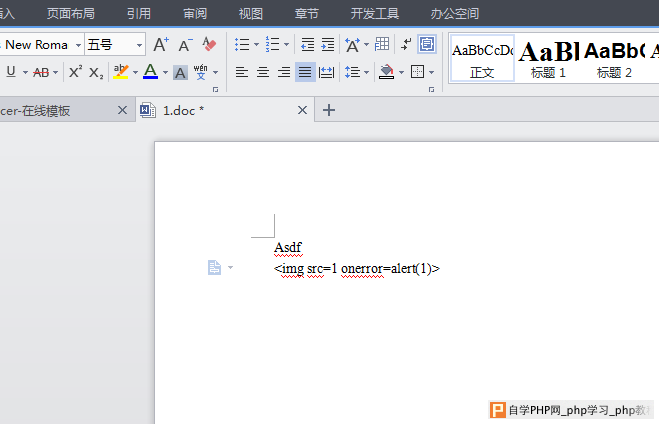659x424 pixels.
Task: Open paragraph layout icon beside text
Action: click(x=214, y=267)
